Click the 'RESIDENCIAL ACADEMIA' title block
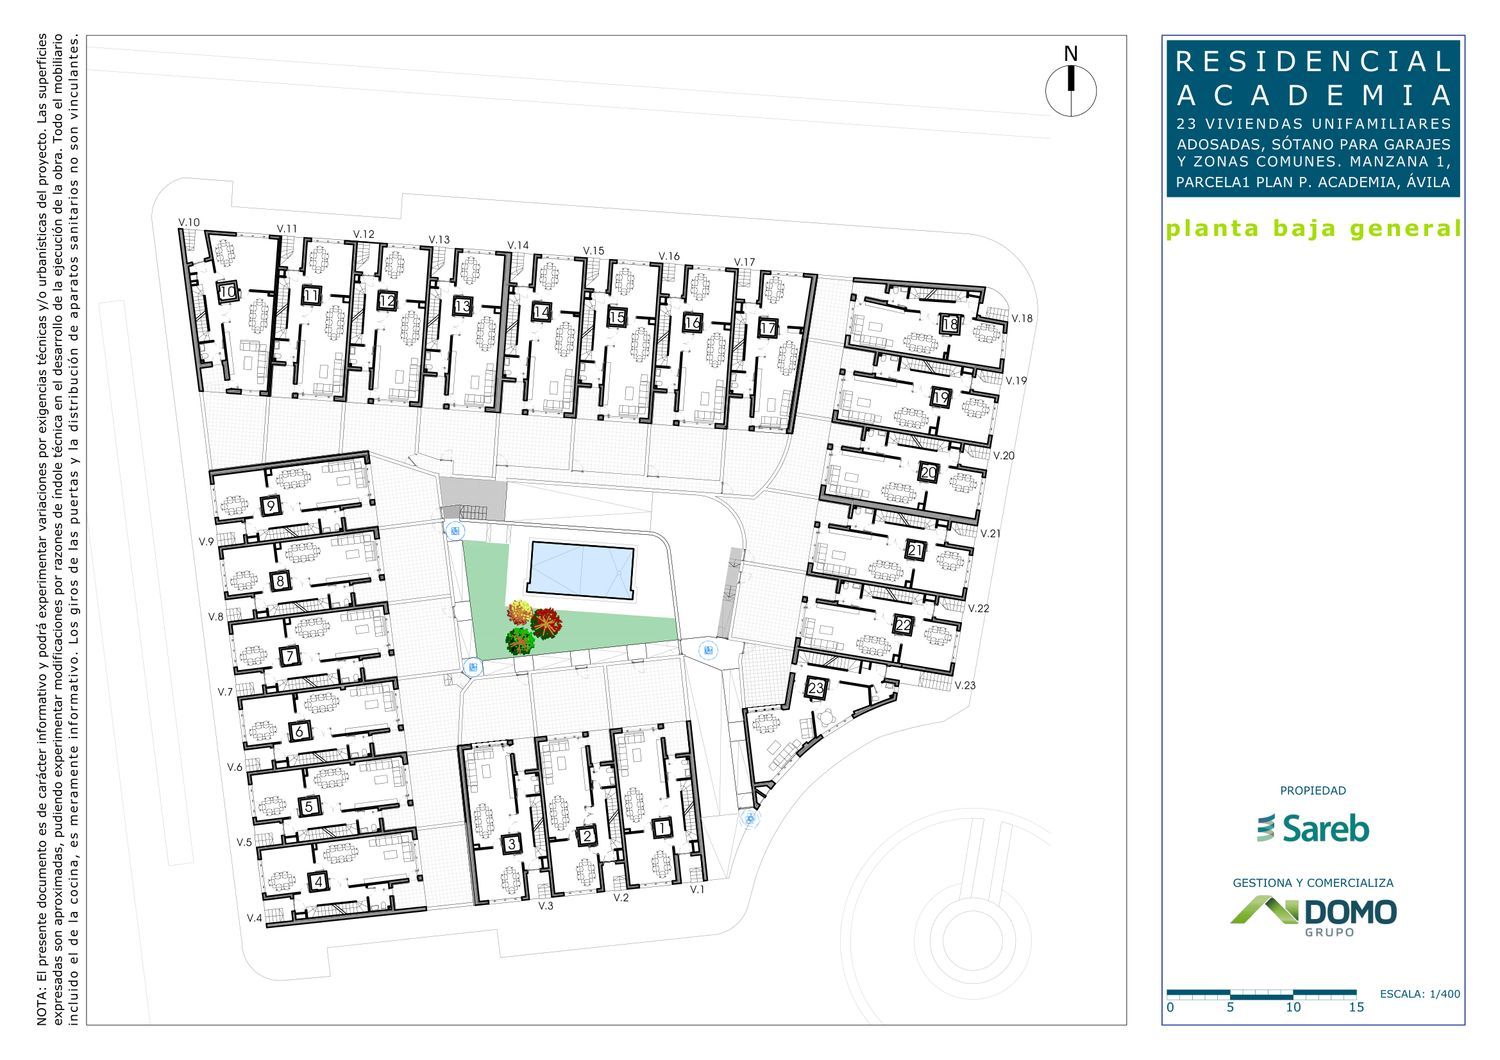The image size is (1500, 1060). (1313, 119)
